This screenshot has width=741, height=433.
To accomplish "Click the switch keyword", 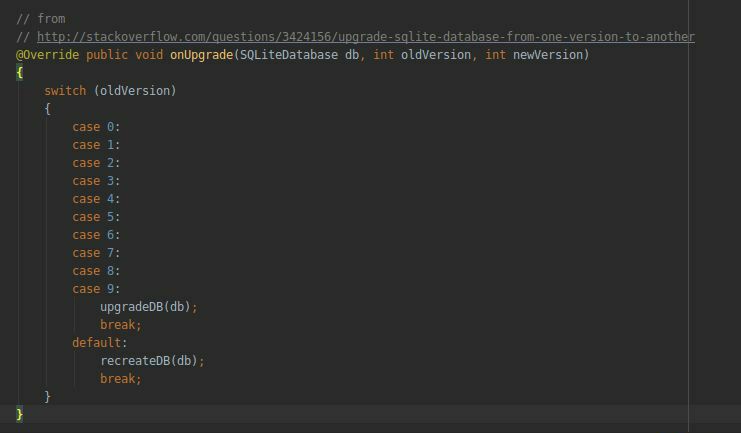I will pos(65,91).
